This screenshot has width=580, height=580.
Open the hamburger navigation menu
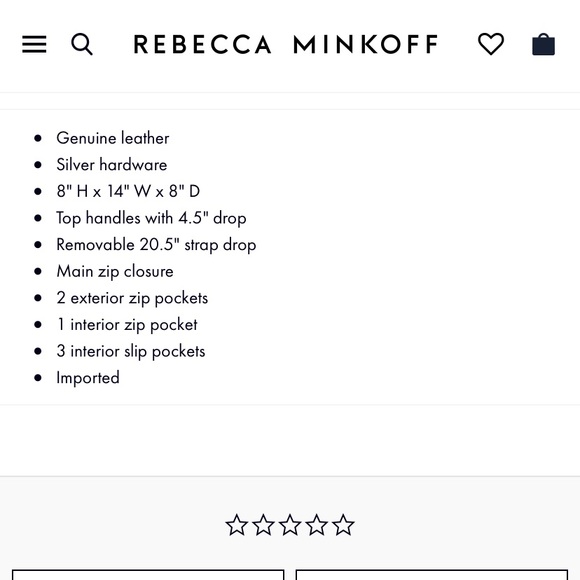(34, 44)
